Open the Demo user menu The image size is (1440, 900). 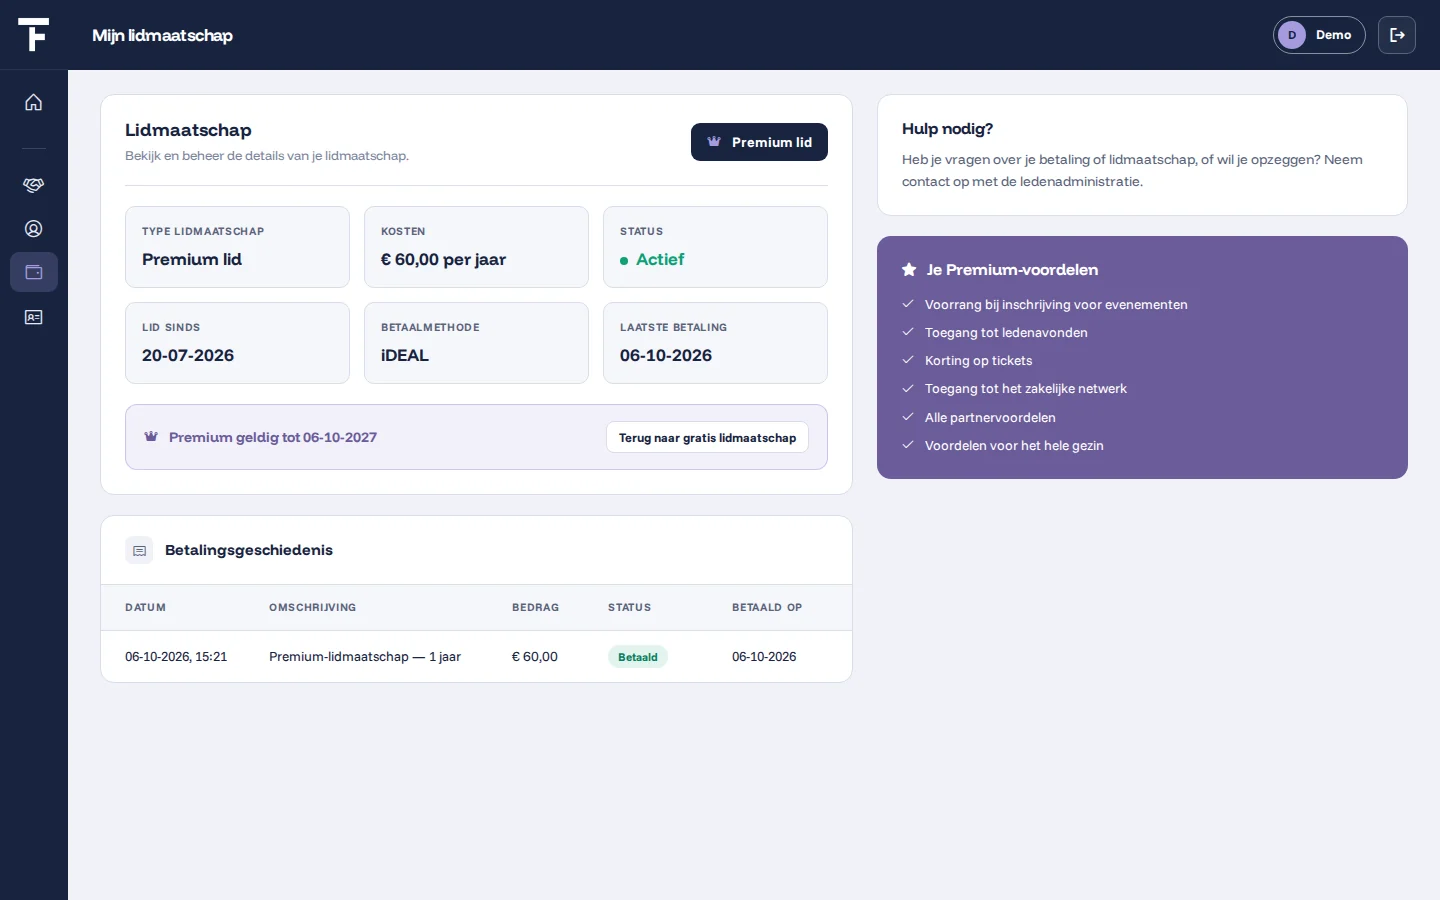(x=1319, y=35)
